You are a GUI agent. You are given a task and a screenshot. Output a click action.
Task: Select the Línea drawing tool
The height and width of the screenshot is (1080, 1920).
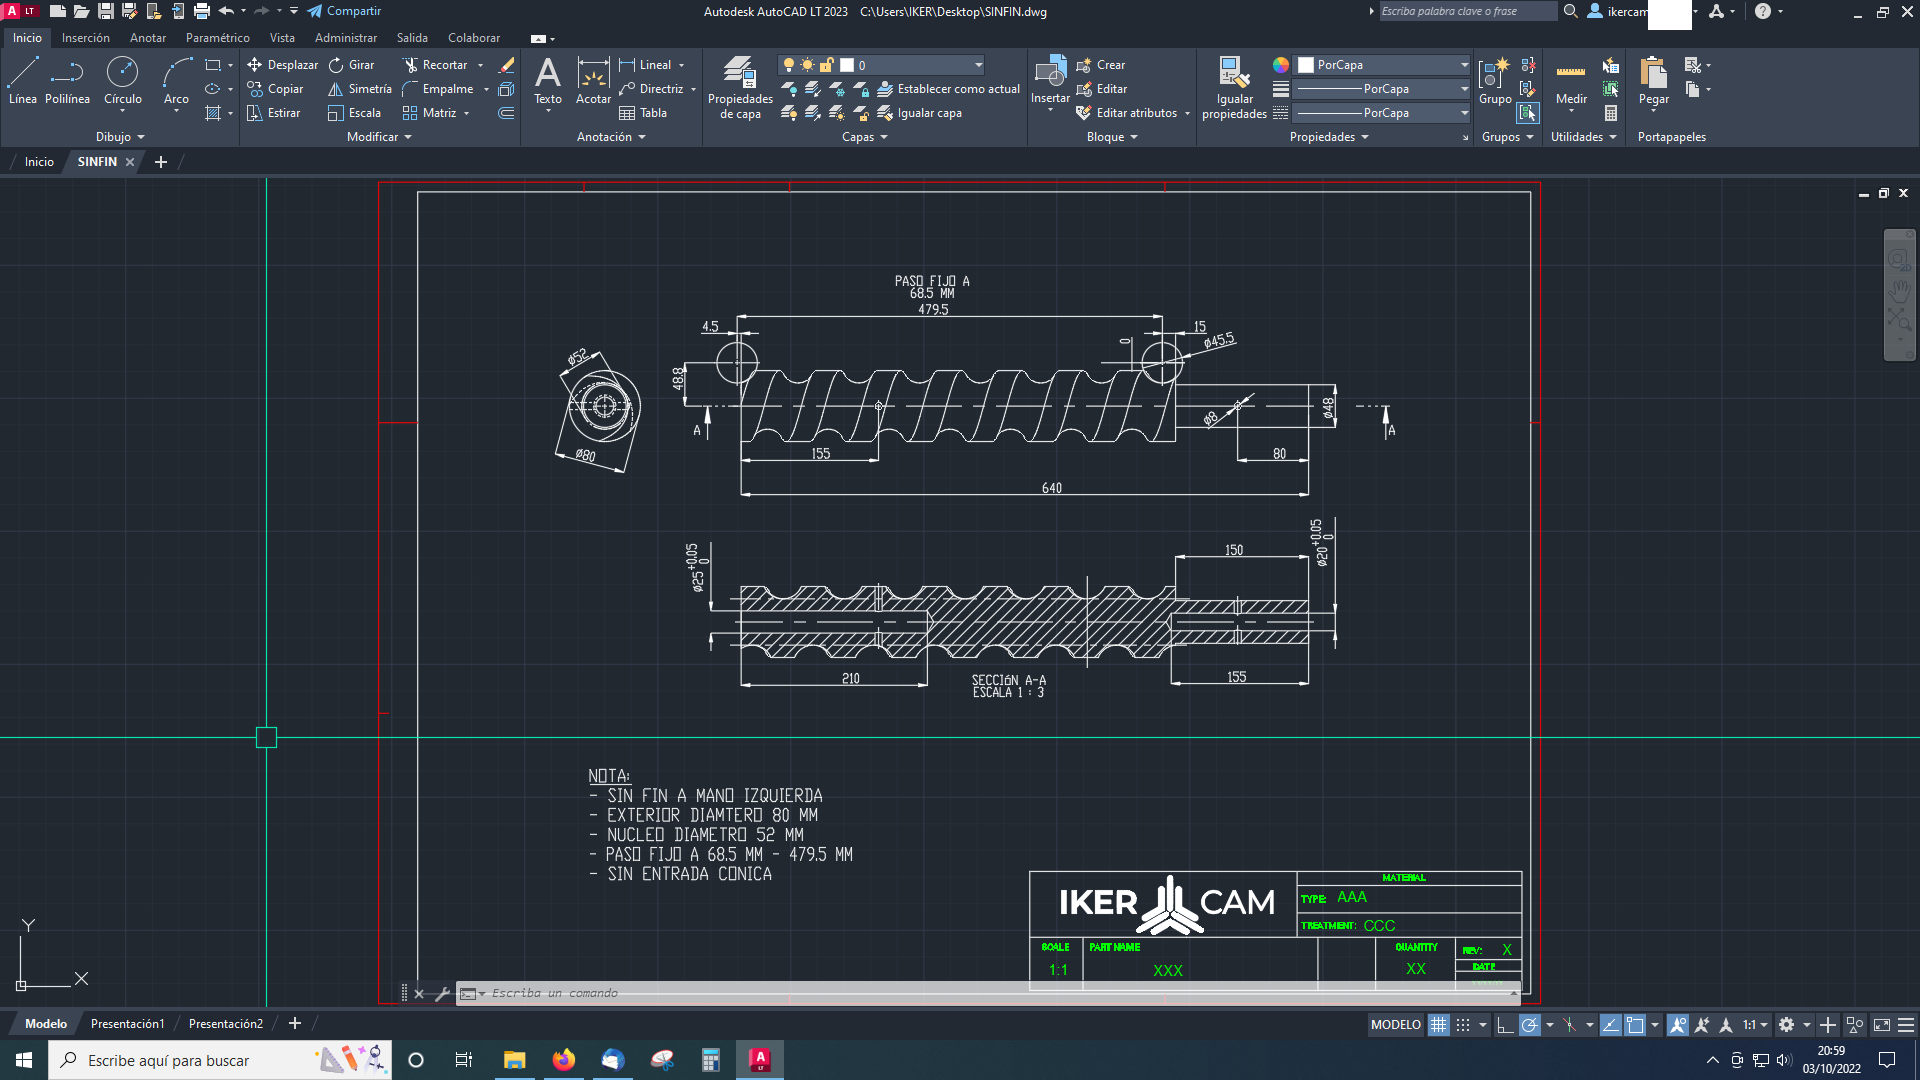point(22,80)
